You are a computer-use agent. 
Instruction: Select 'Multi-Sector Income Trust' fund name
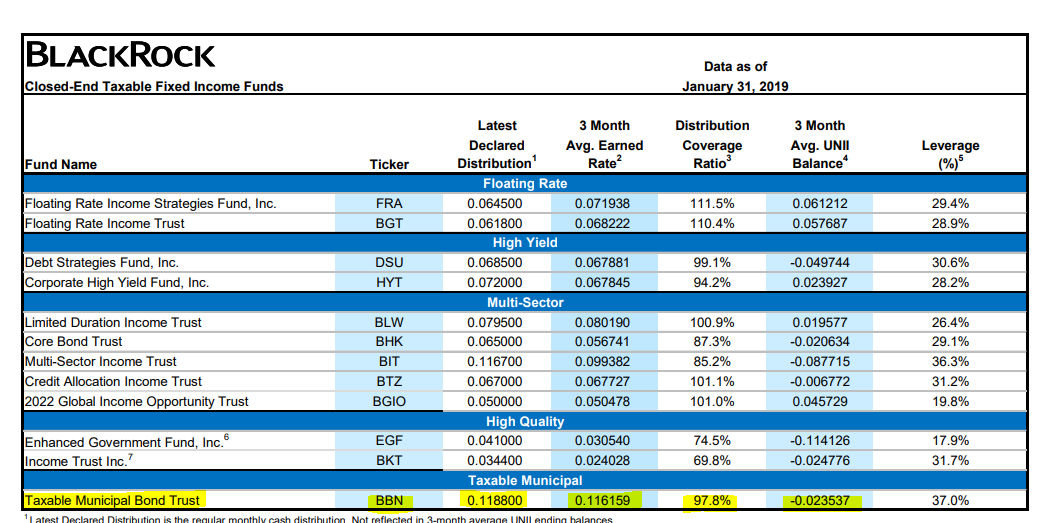[101, 362]
